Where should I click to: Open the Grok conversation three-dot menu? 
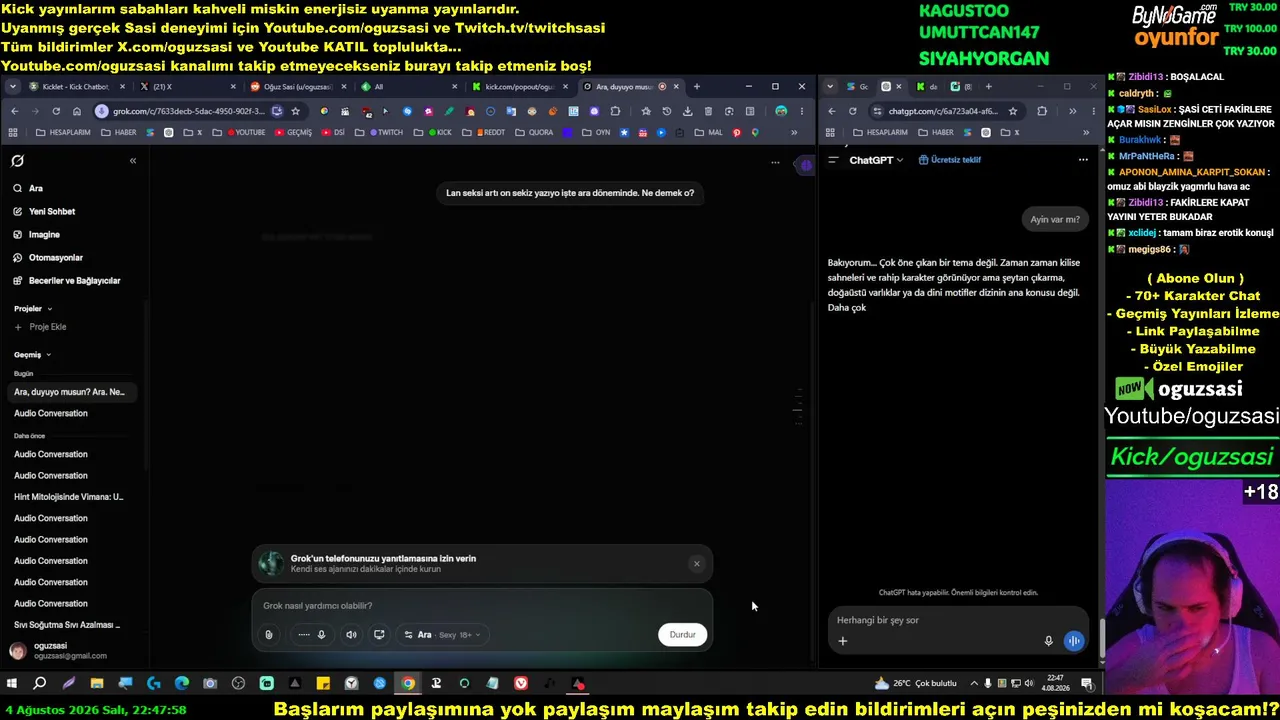pyautogui.click(x=775, y=162)
